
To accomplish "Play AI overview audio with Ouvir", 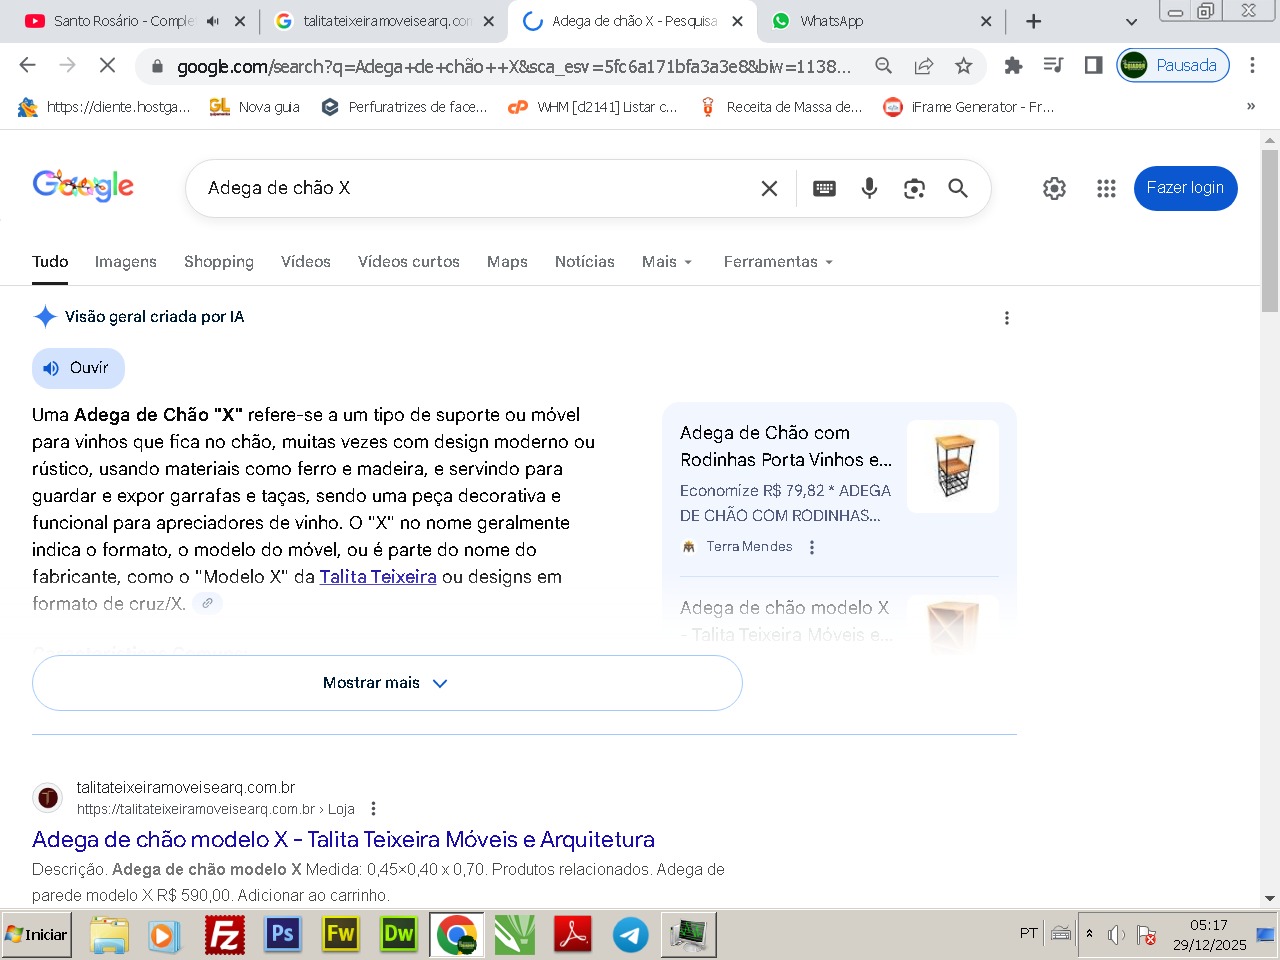I will (x=78, y=368).
